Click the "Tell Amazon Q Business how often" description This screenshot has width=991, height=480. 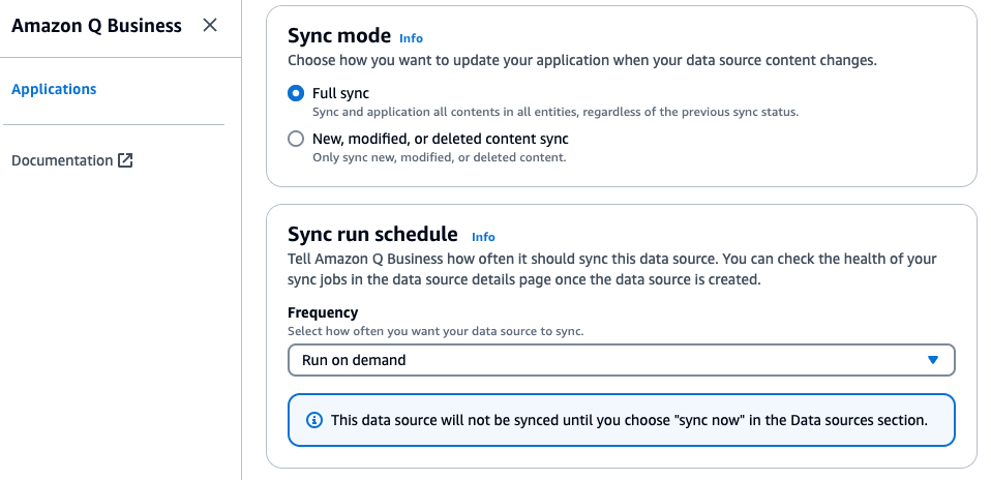(x=612, y=259)
